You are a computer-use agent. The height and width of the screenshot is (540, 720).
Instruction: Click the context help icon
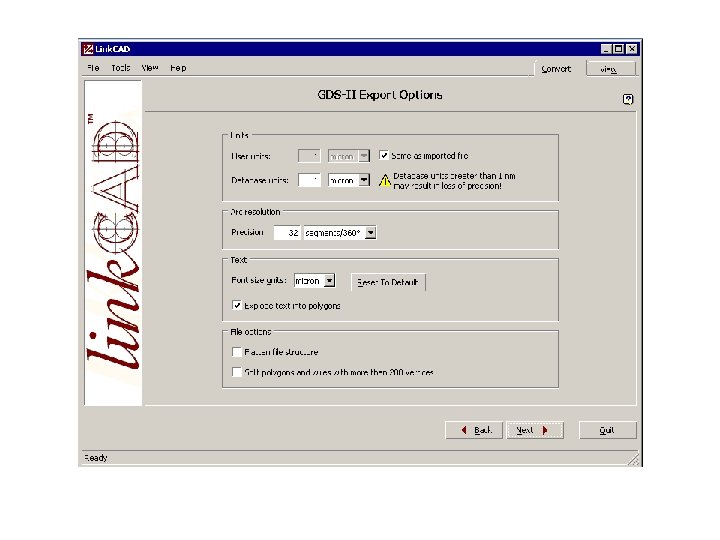tap(628, 99)
